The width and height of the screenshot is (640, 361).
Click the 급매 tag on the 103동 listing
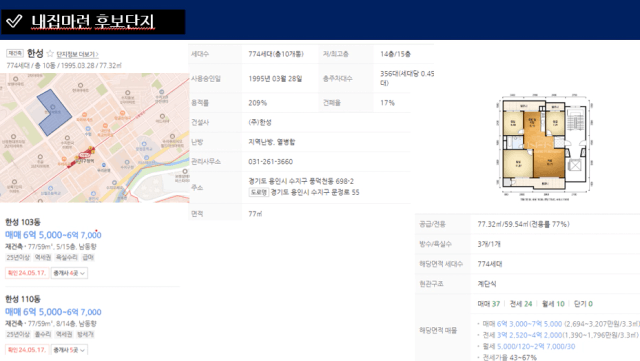(x=88, y=257)
